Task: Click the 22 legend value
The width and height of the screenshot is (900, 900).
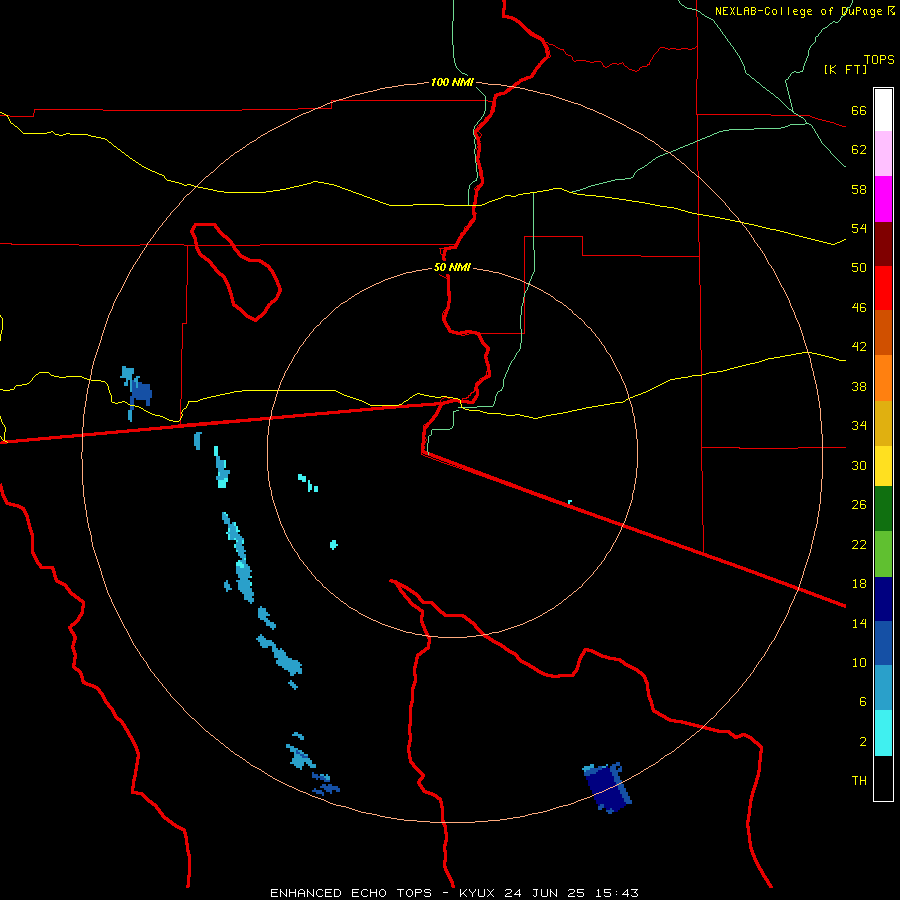Action: [859, 544]
